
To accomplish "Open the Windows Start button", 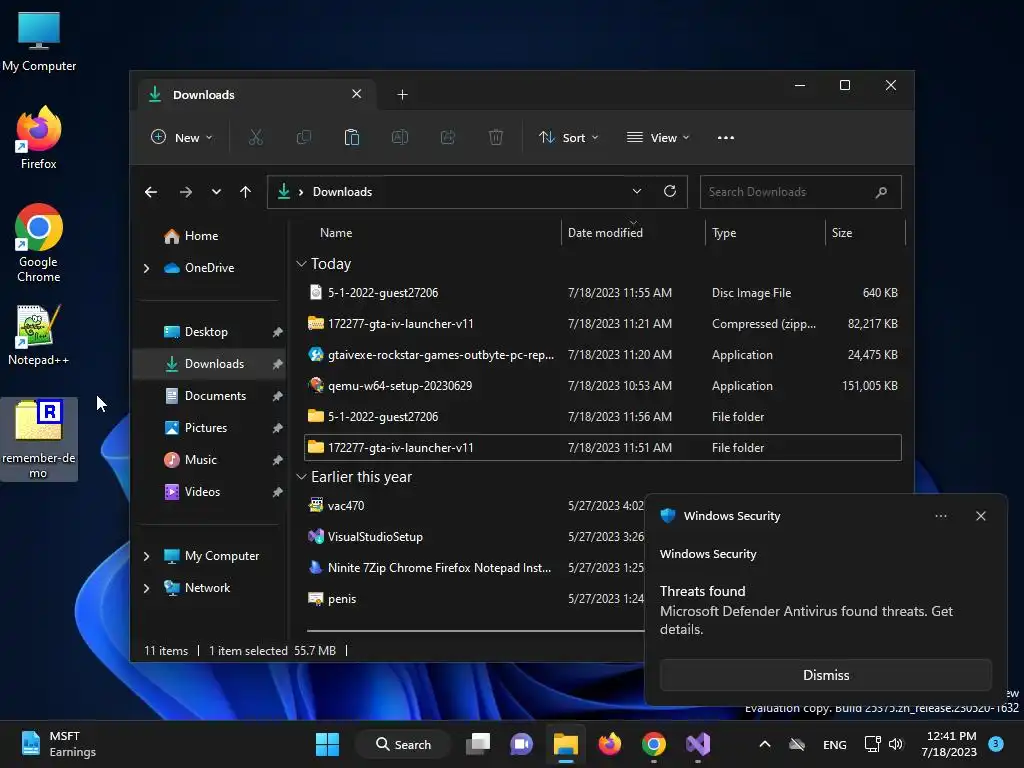I will click(327, 744).
